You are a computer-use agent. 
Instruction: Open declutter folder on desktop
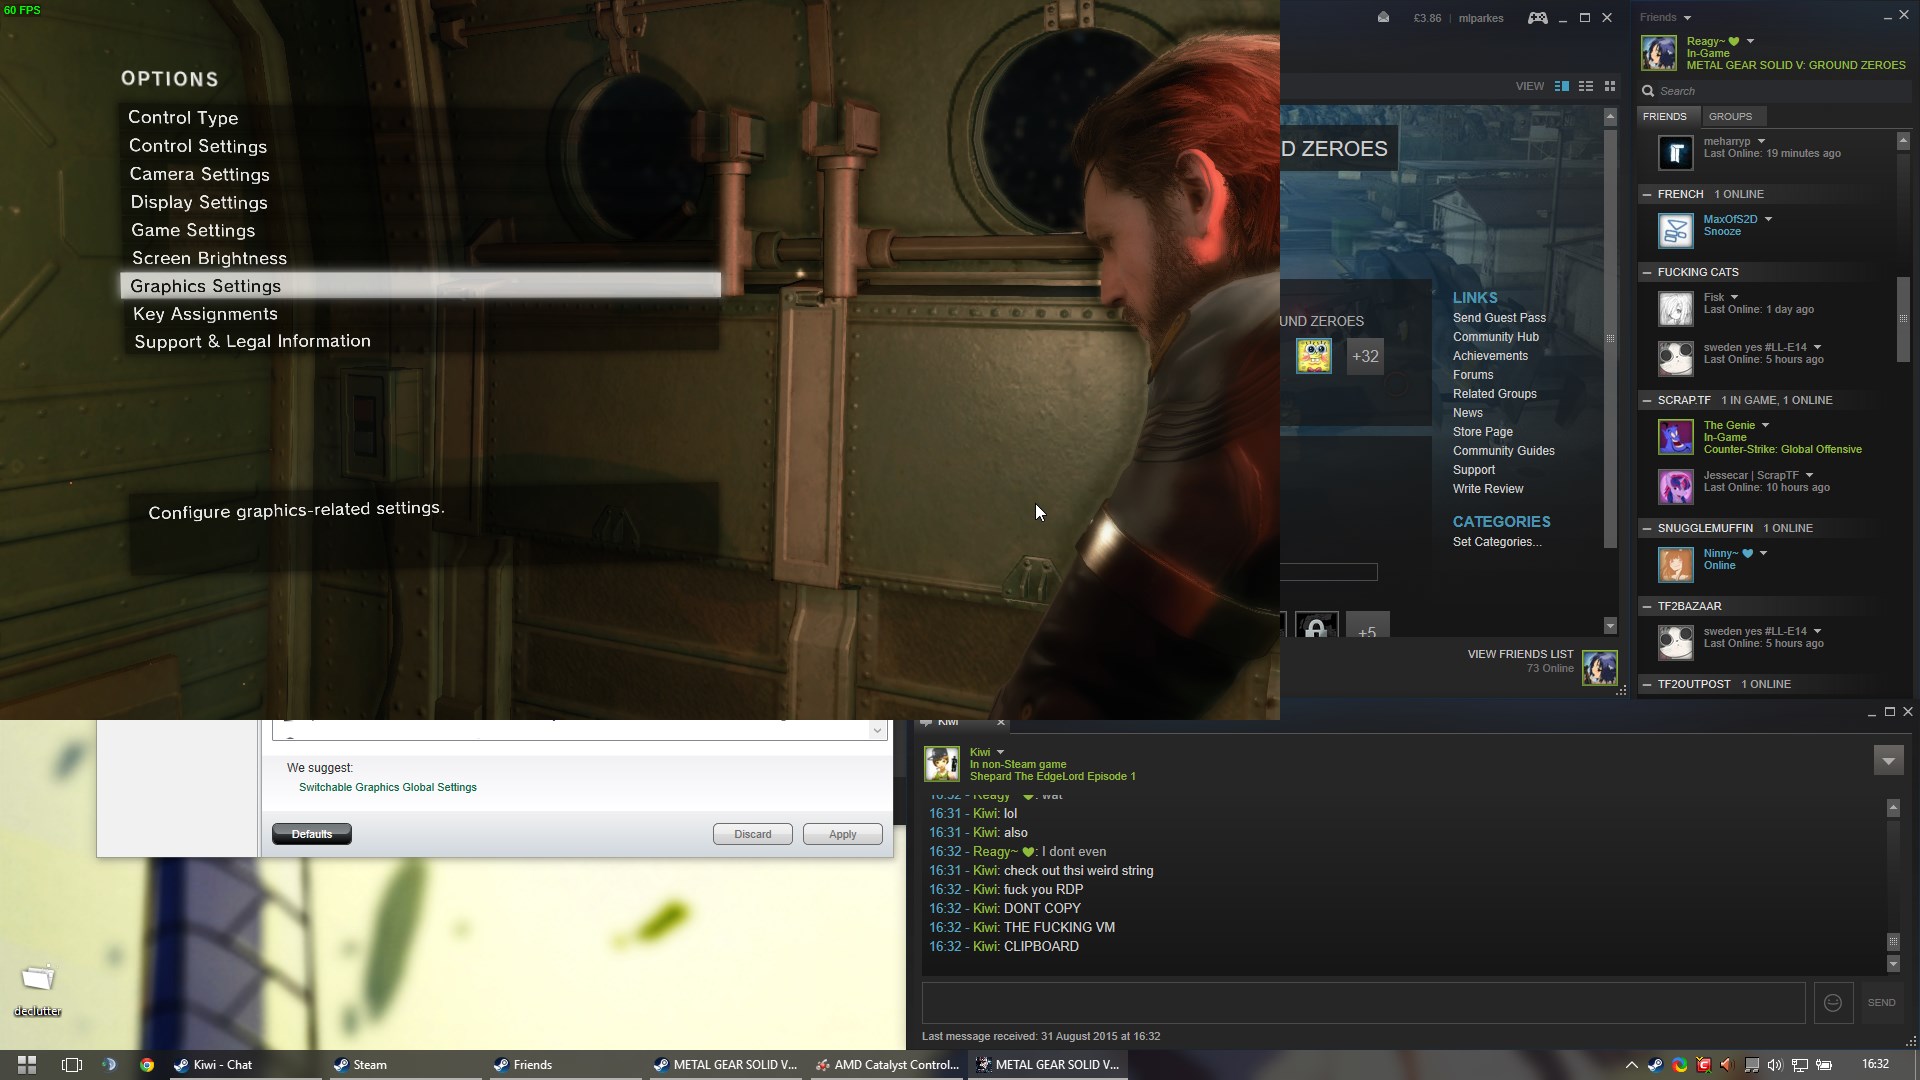[x=38, y=990]
